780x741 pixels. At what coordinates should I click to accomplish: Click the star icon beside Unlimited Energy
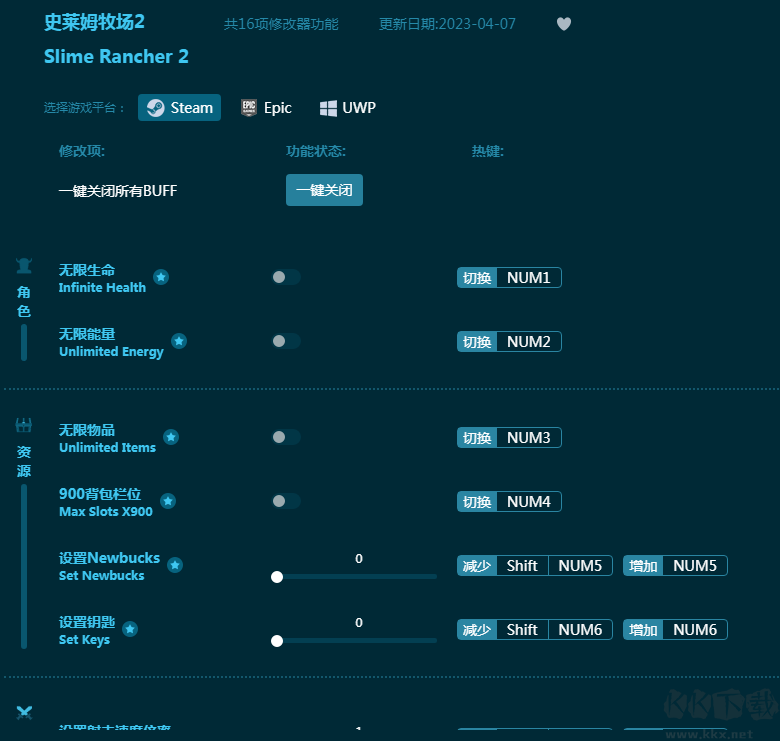click(179, 341)
